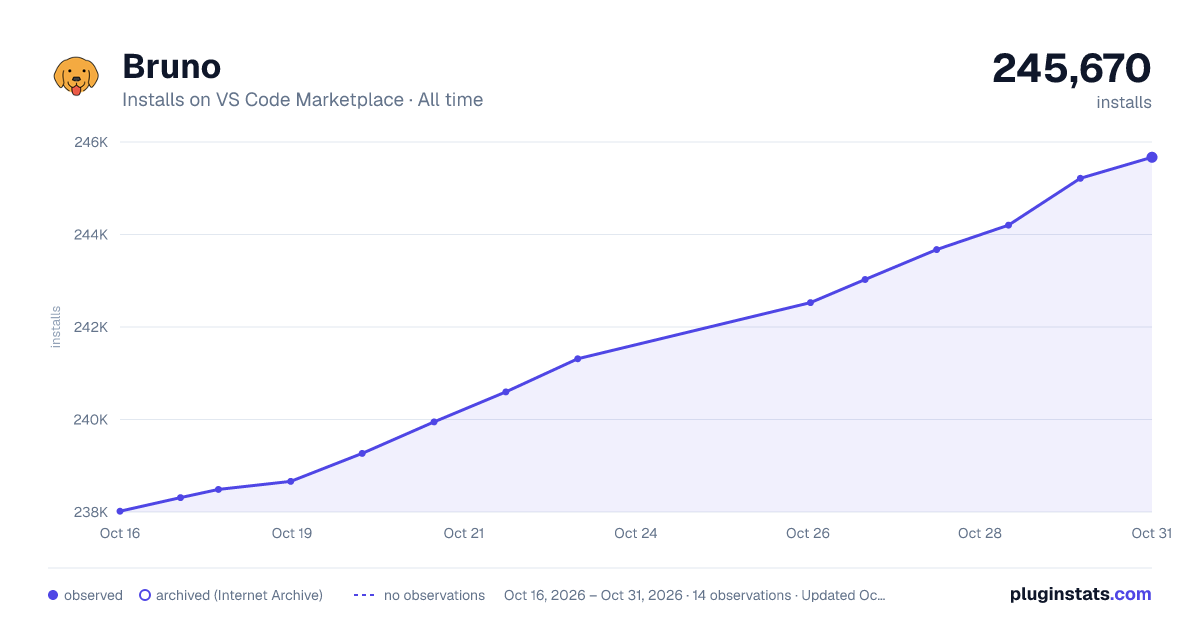Image resolution: width=1200 pixels, height=630 pixels.
Task: Select the last data point before the Oct 24 gap
Action: [578, 358]
